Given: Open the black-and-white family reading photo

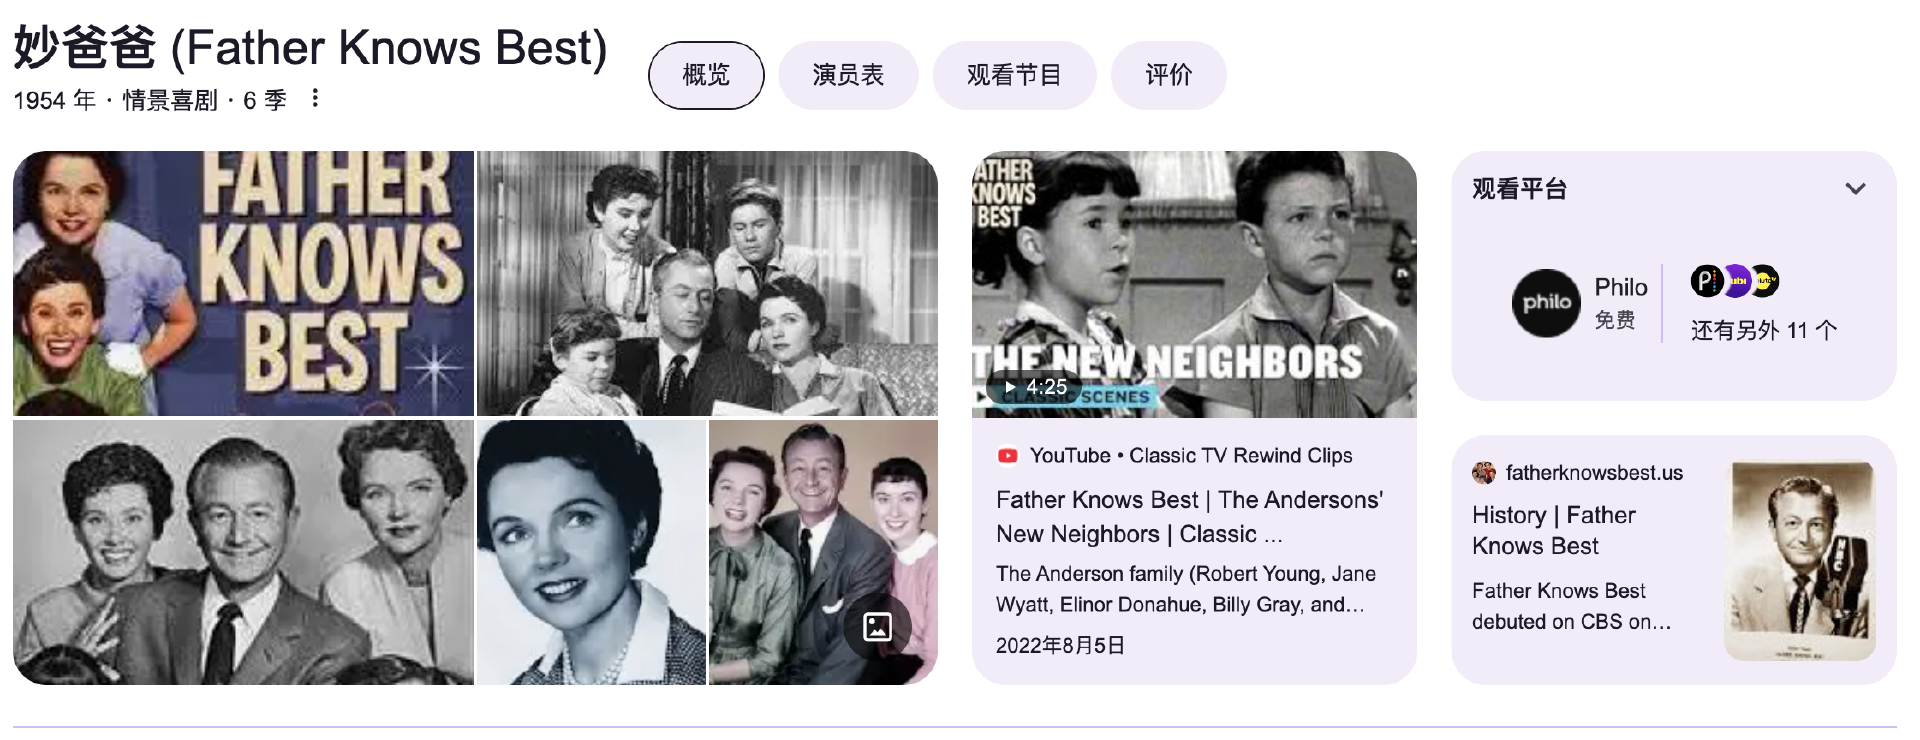Looking at the screenshot, I should coord(707,283).
